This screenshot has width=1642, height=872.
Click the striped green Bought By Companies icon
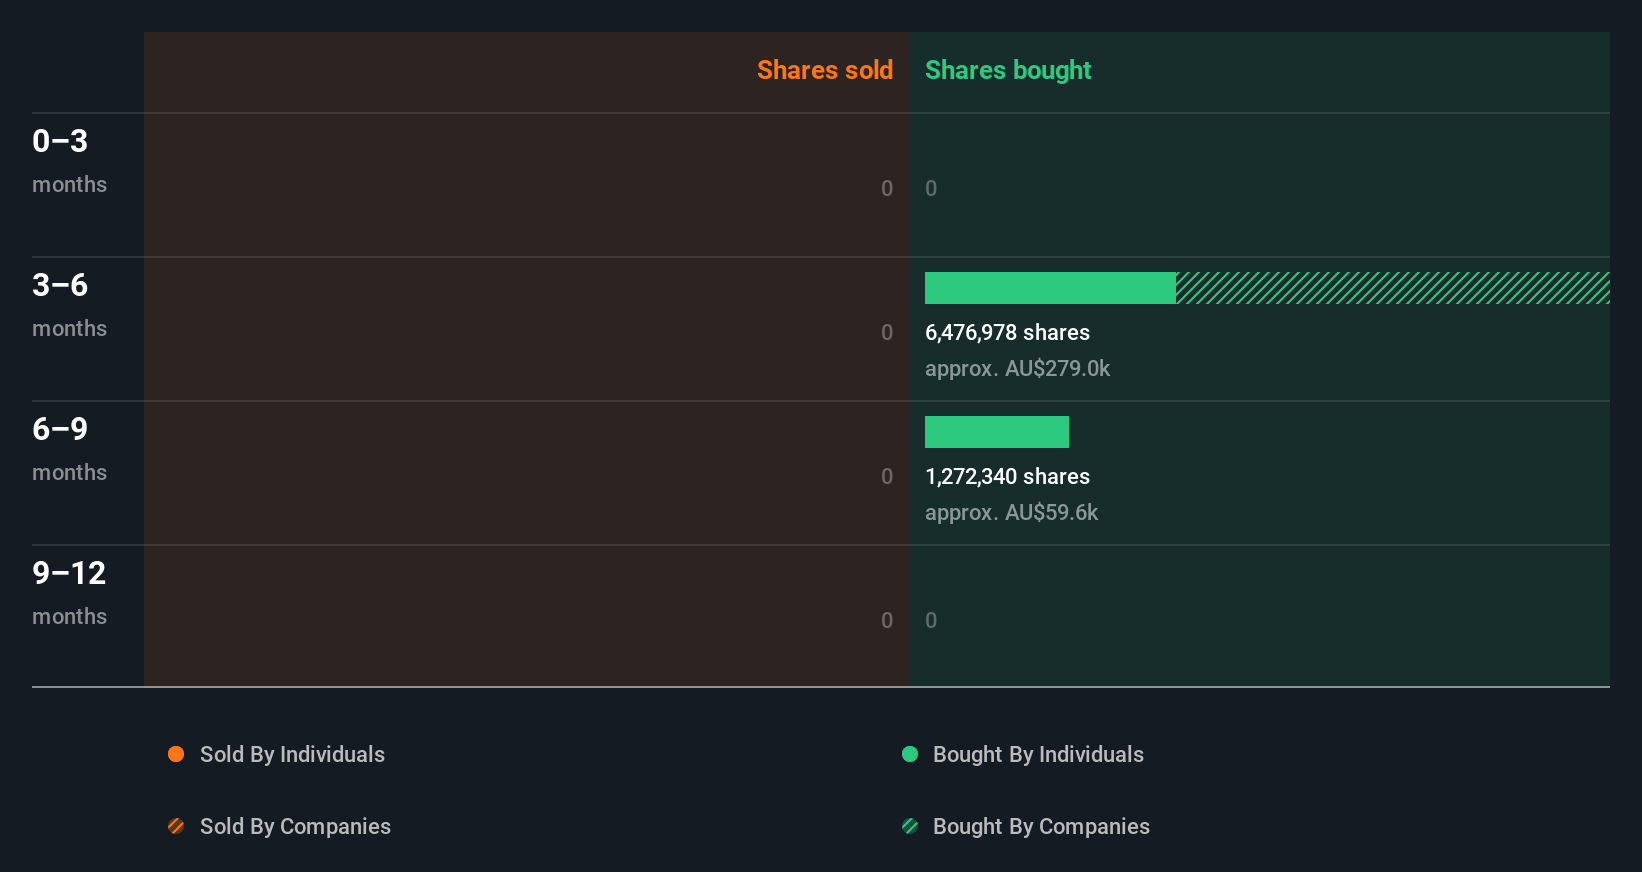910,826
